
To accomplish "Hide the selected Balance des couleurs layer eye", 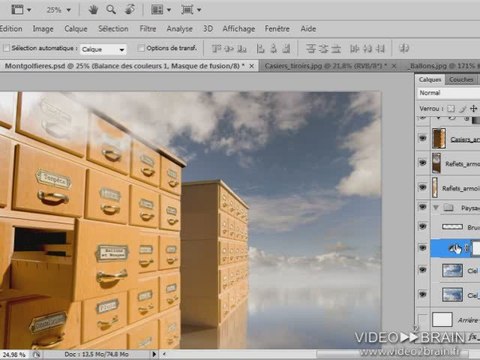I will (423, 248).
